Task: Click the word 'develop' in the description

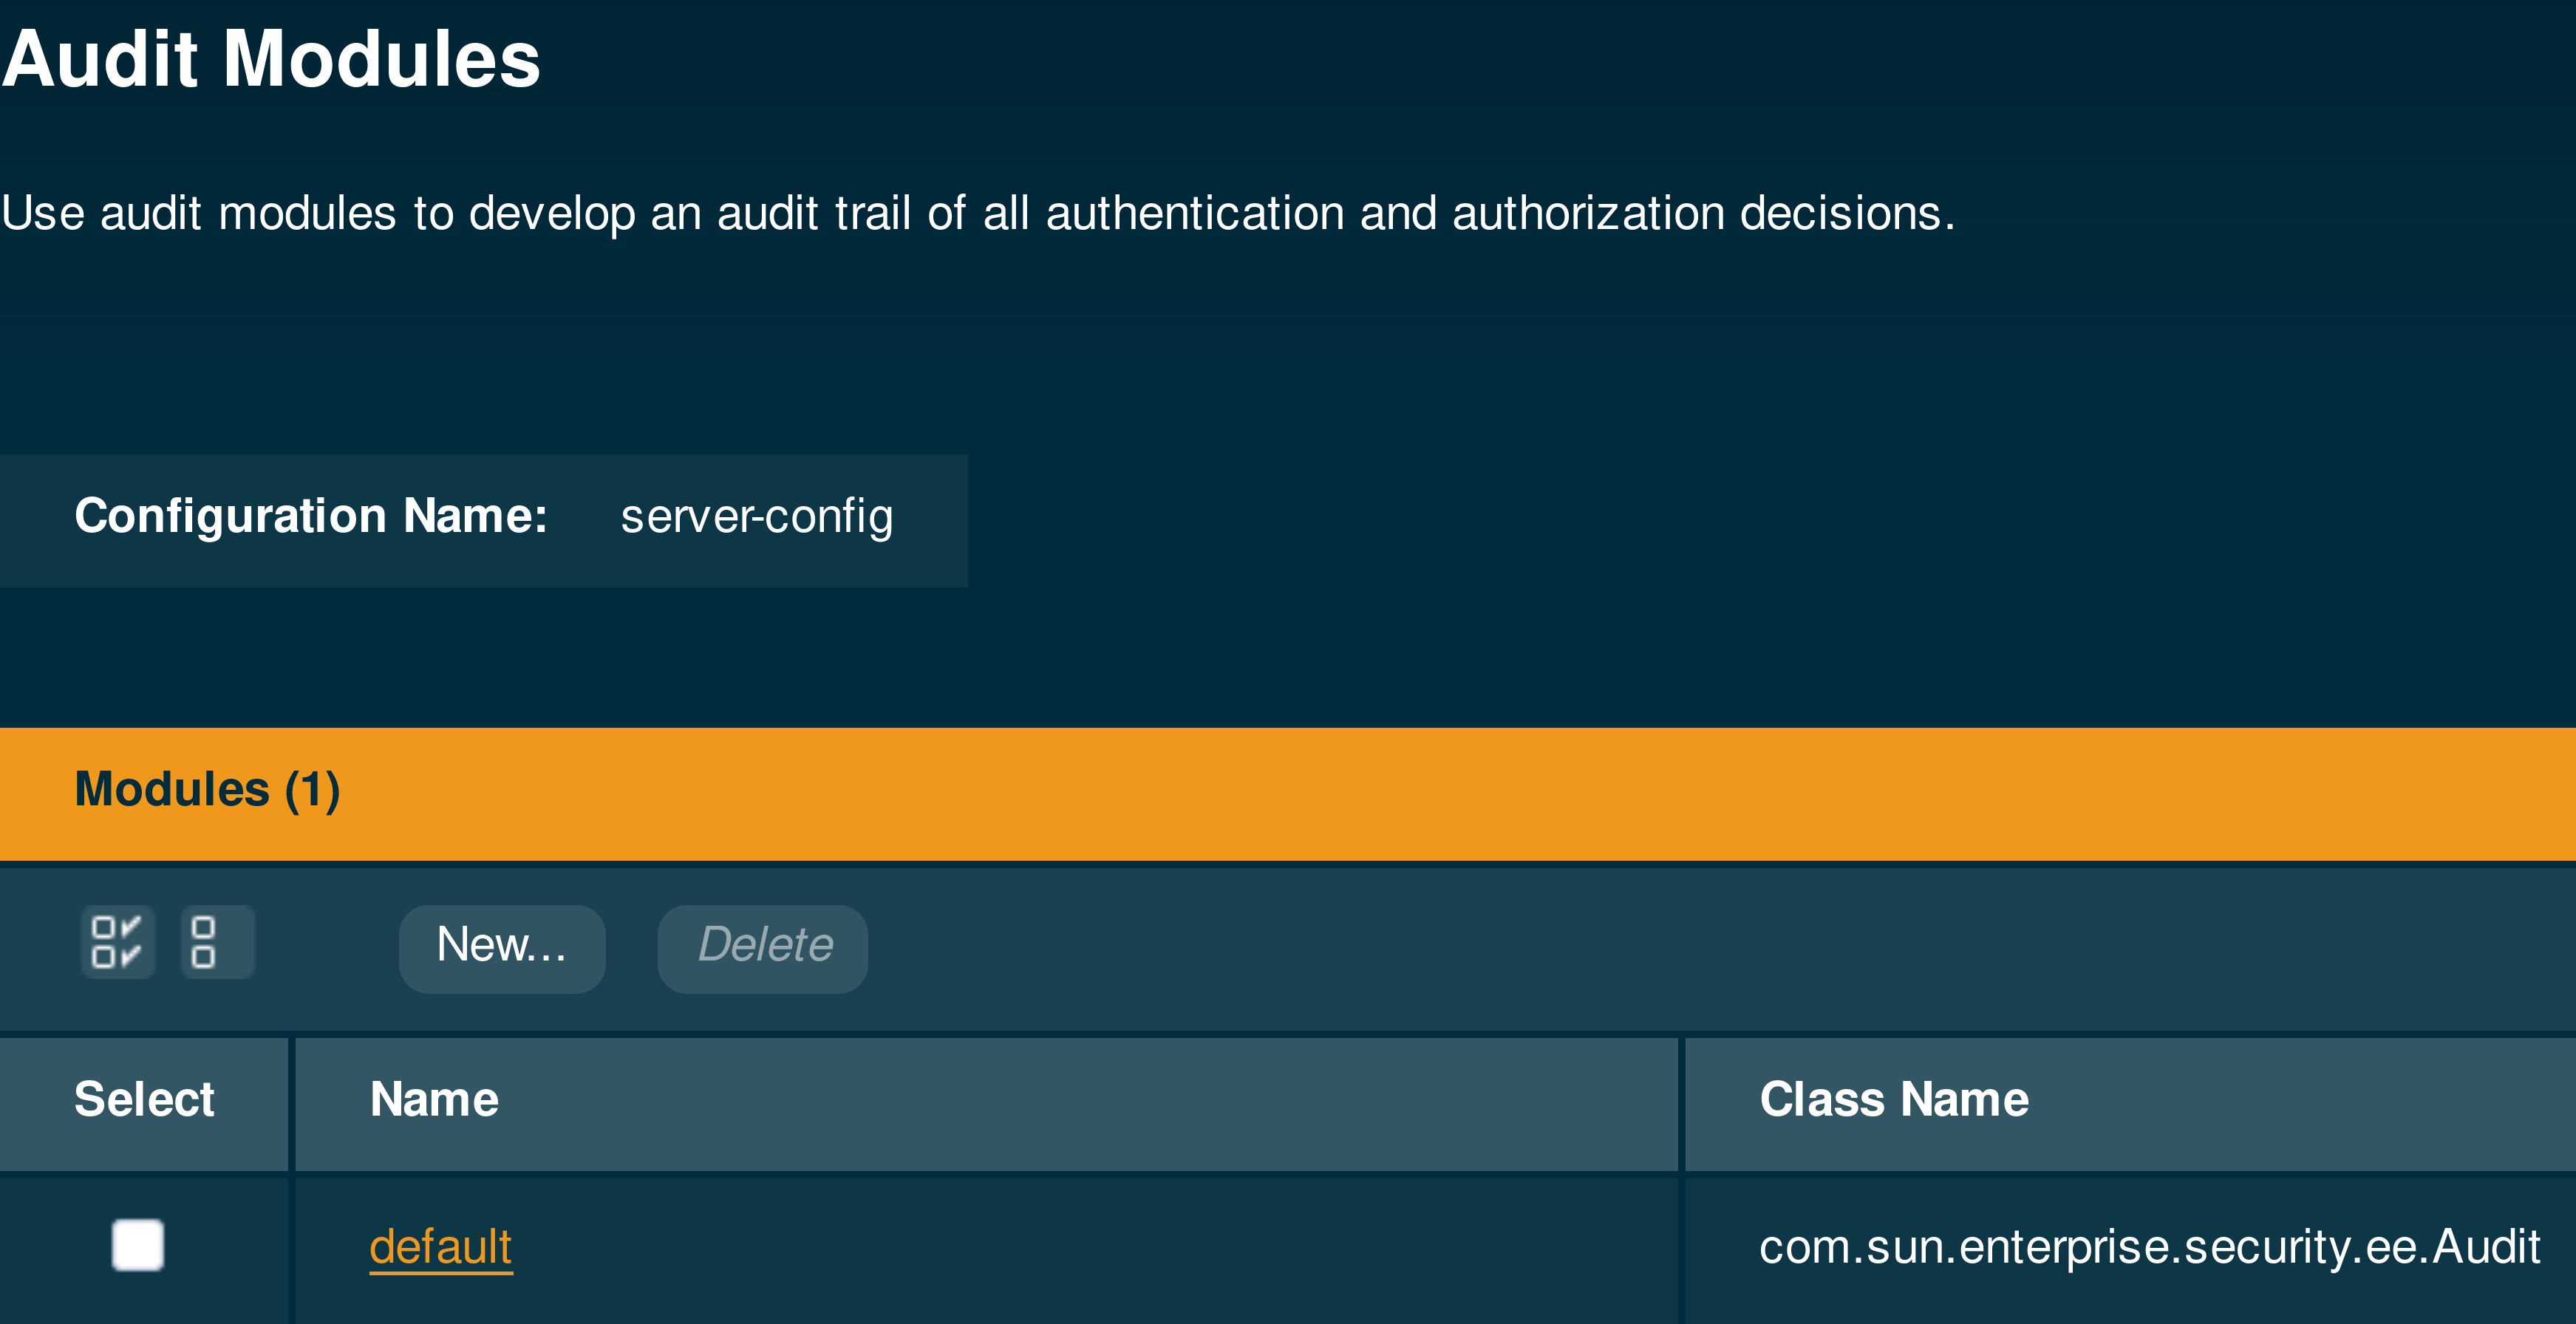Action: (x=551, y=213)
